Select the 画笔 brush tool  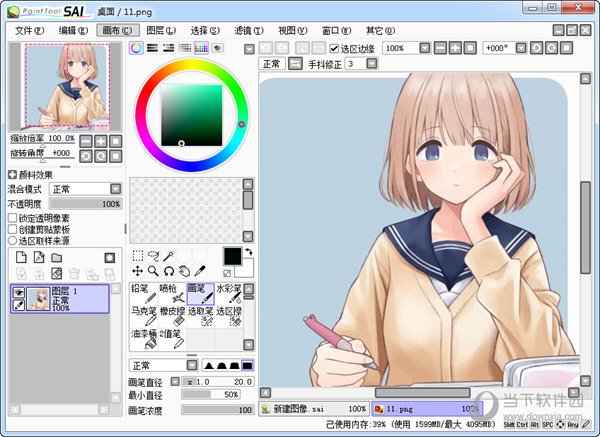pos(200,294)
